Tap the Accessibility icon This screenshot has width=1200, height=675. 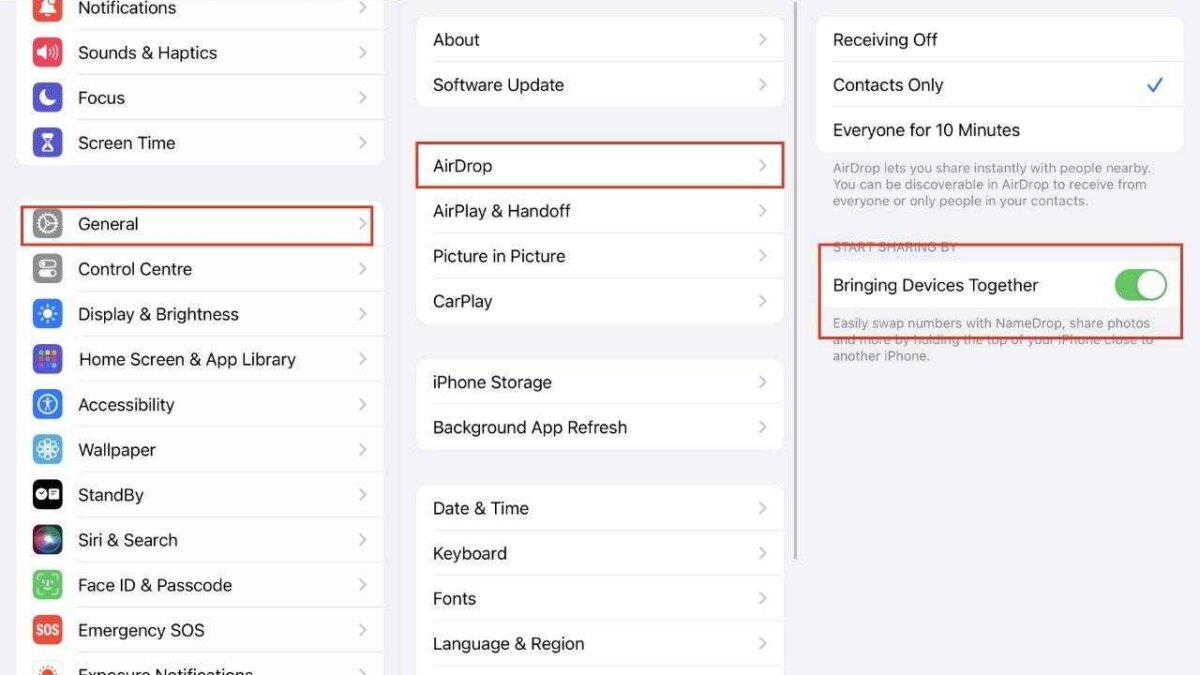[x=47, y=404]
